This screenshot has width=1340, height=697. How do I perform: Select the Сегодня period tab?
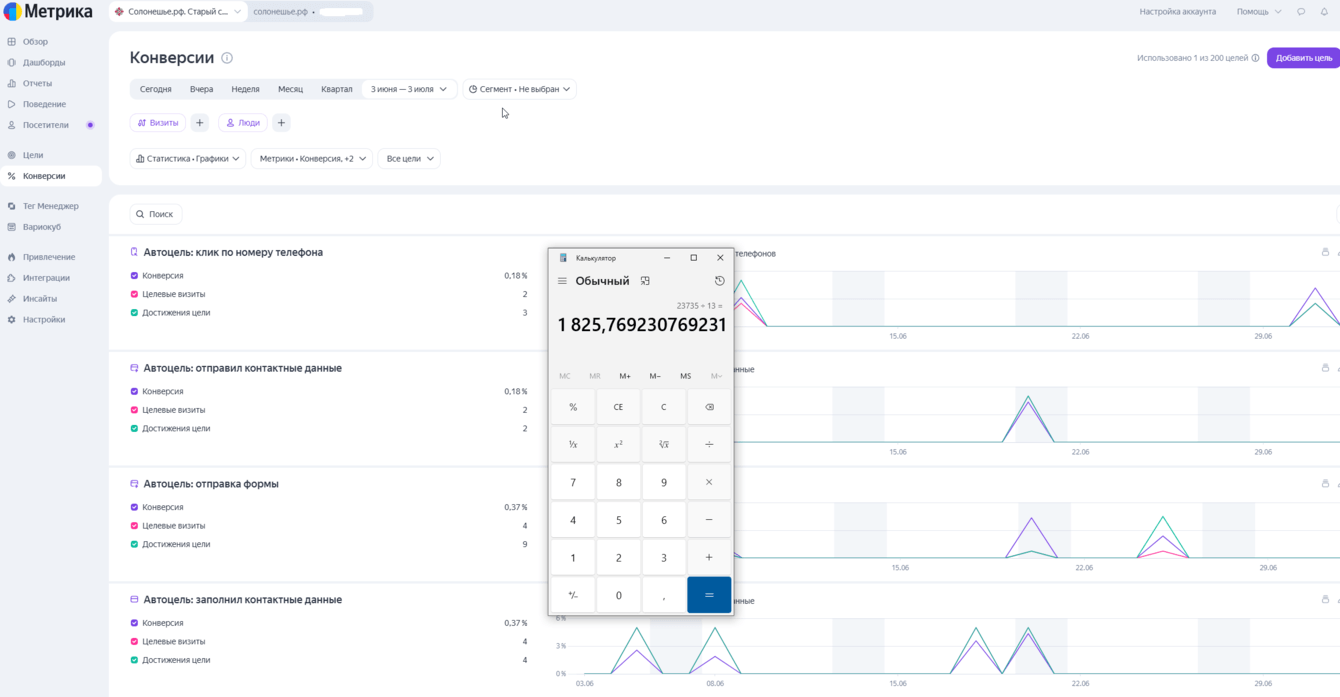[x=155, y=89]
